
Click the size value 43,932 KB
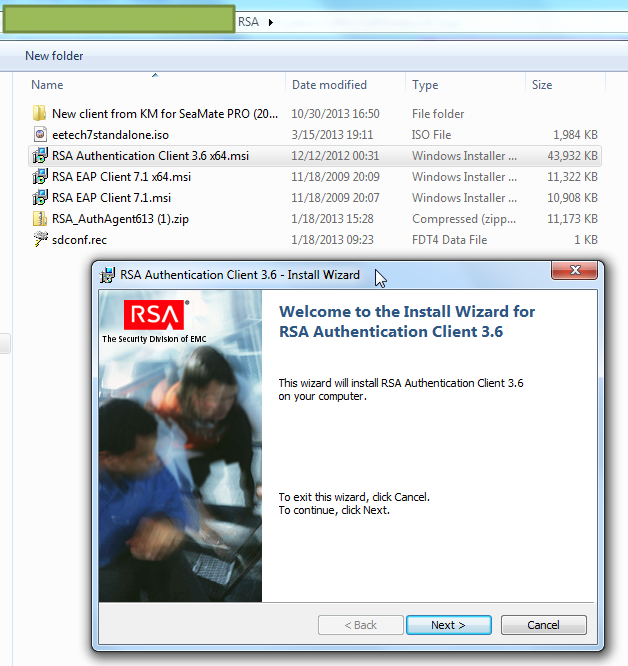pyautogui.click(x=572, y=155)
